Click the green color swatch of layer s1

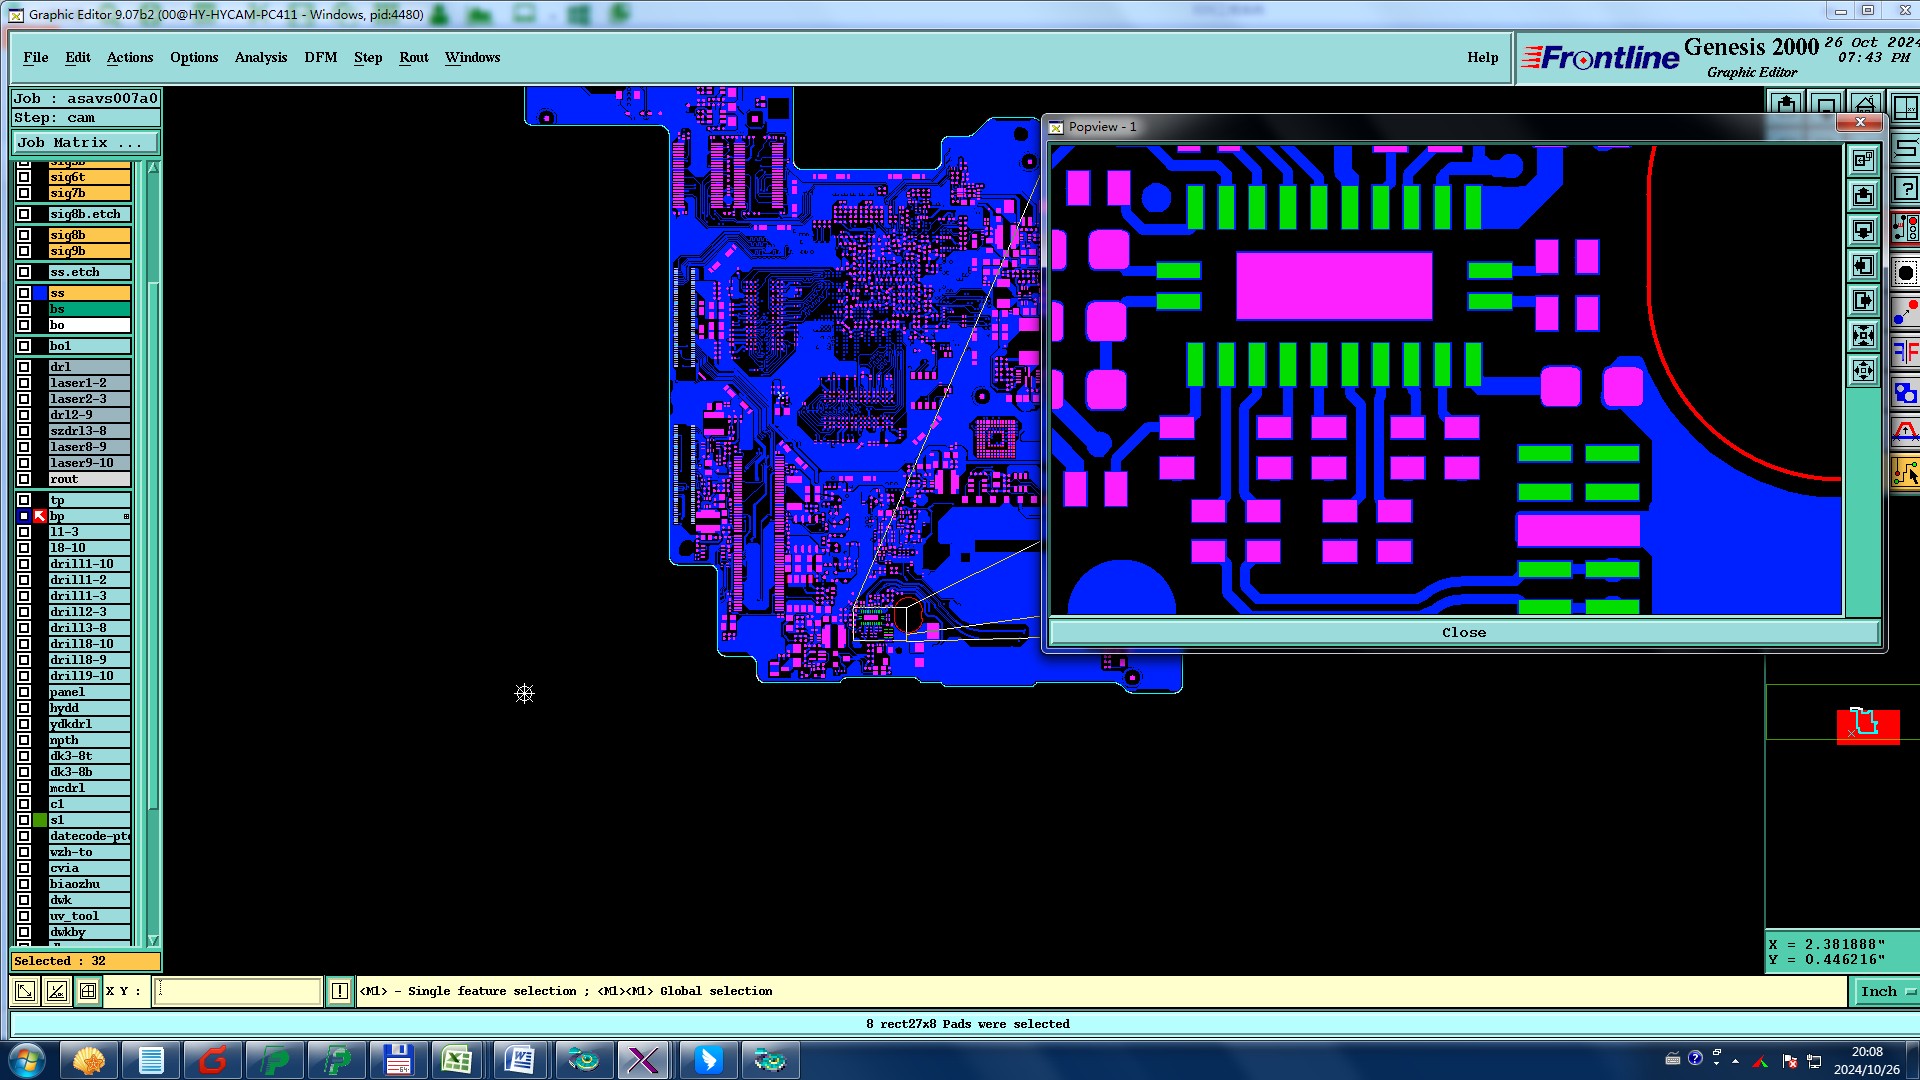tap(40, 820)
